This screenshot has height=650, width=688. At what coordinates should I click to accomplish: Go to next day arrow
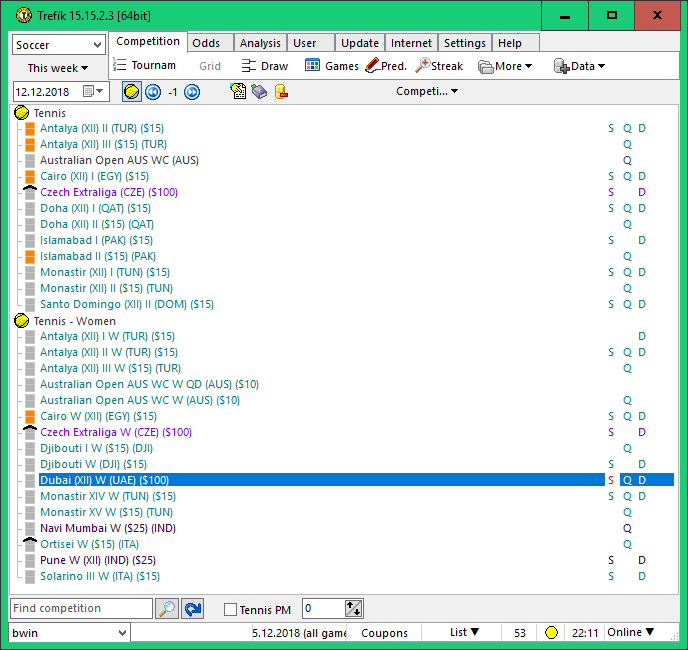(x=192, y=92)
